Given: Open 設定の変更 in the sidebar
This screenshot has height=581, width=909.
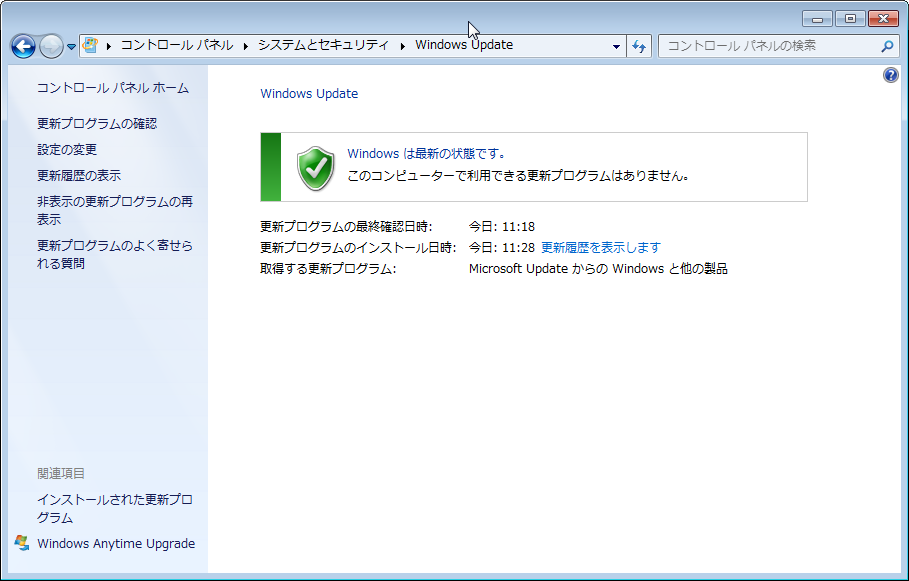Looking at the screenshot, I should tap(67, 150).
